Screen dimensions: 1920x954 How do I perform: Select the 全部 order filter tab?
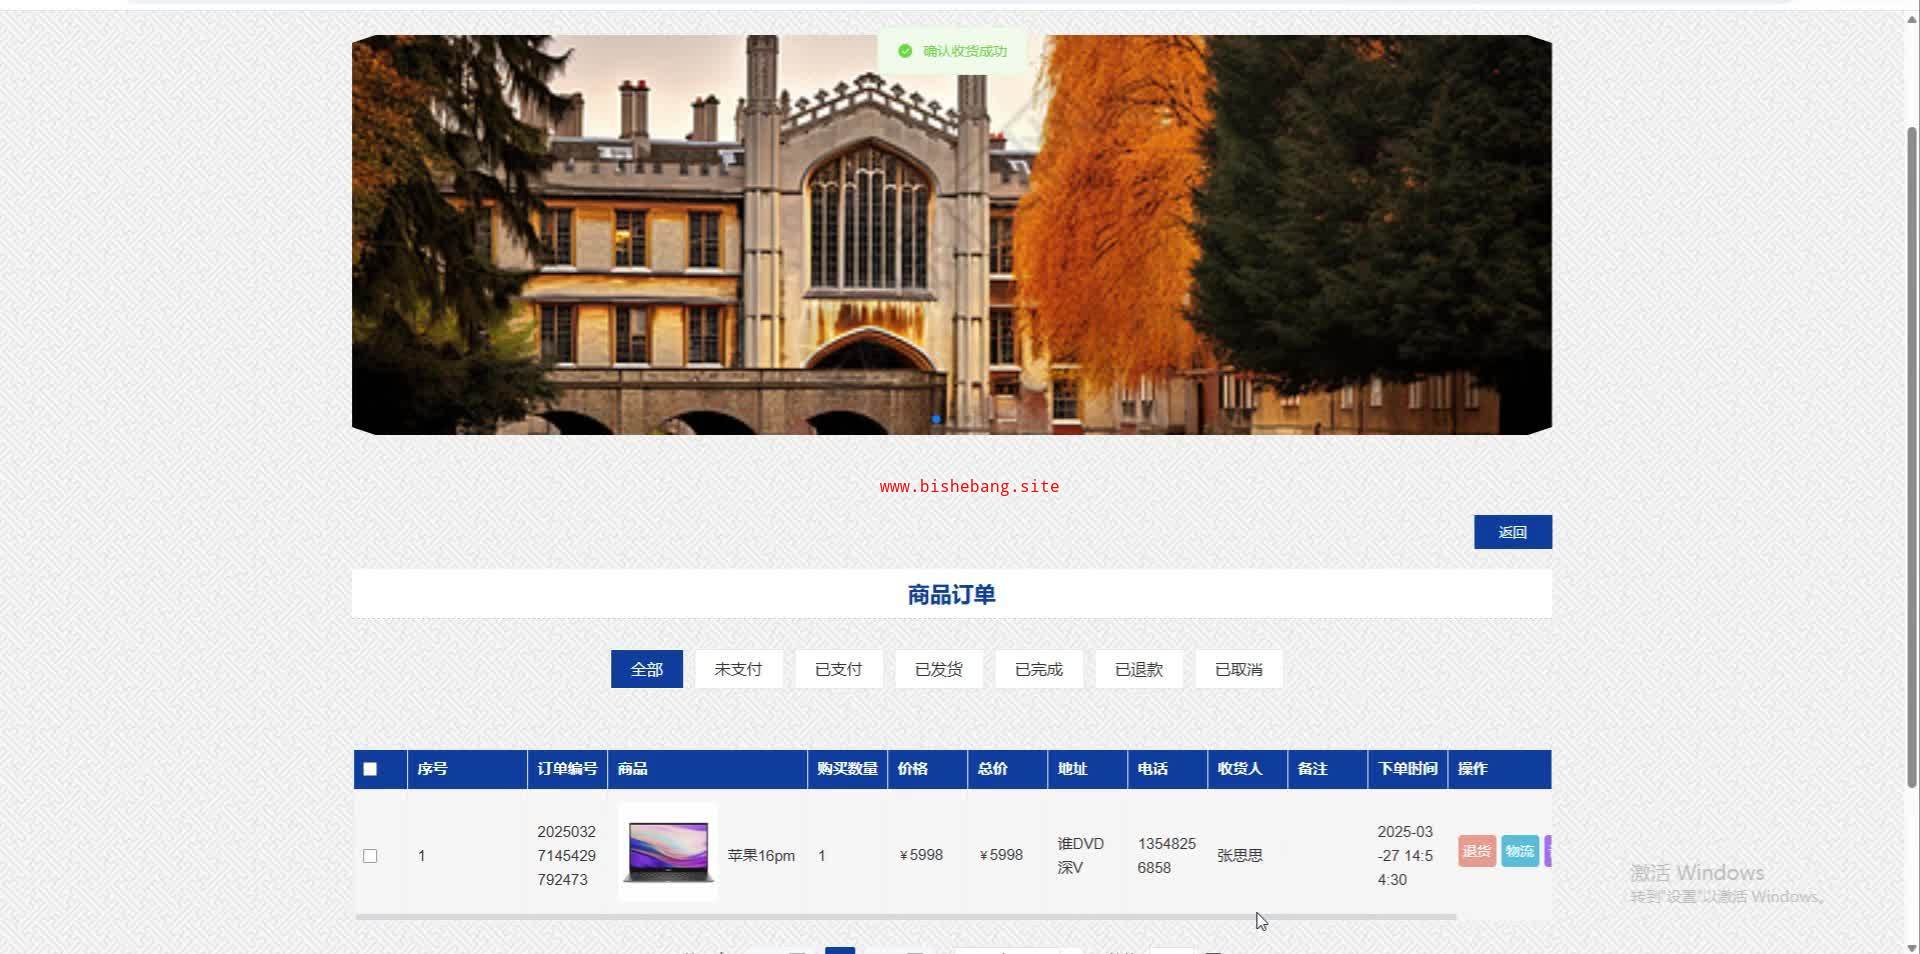(647, 669)
